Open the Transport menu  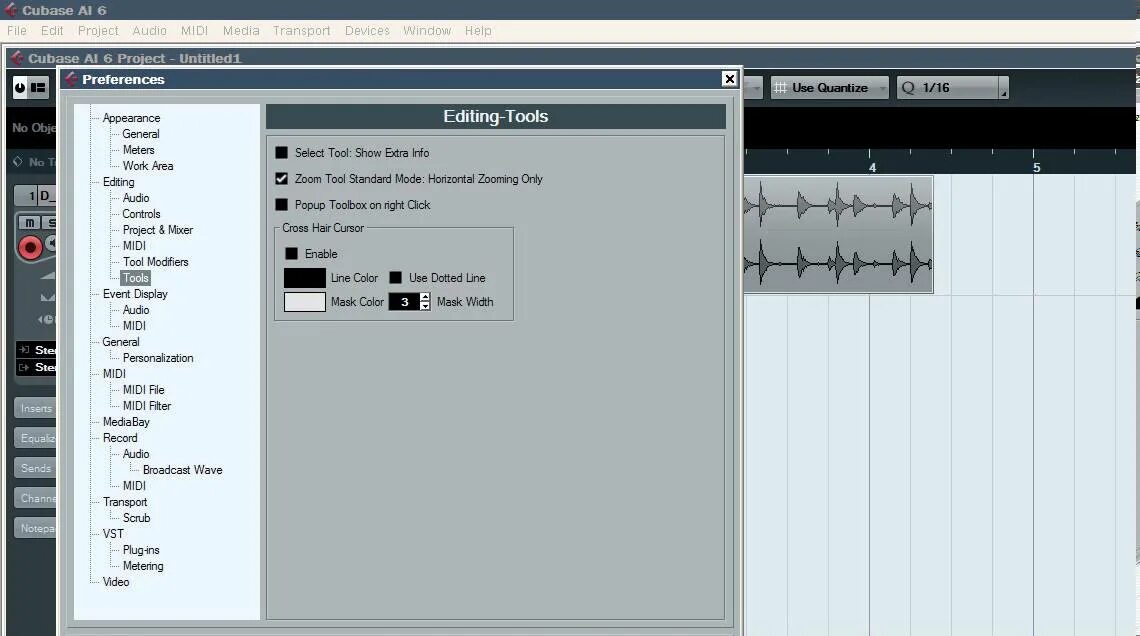[301, 31]
